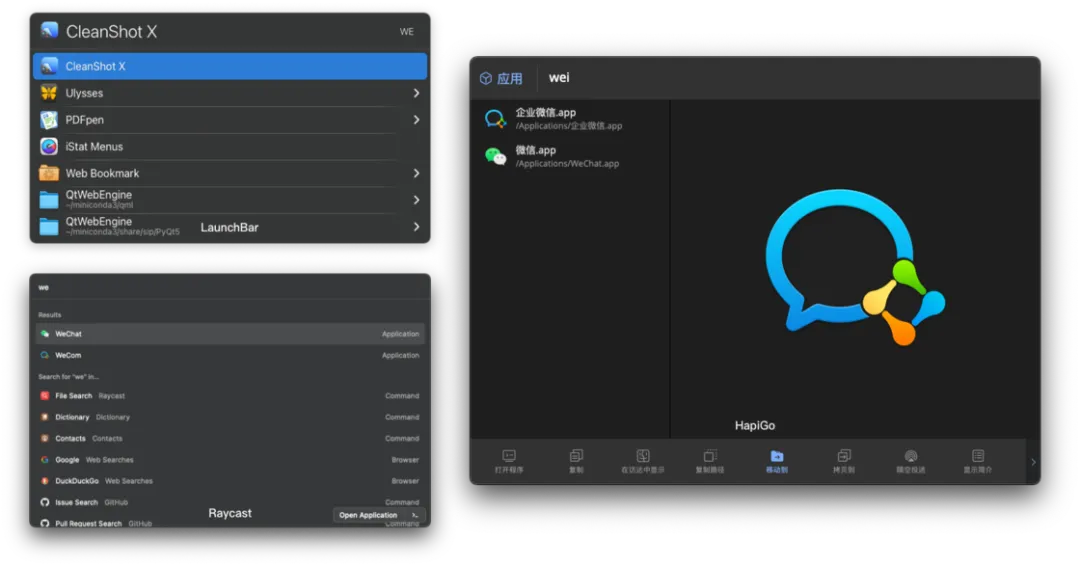Click the QtWebEngine folder icon under miniconda3/qml
The width and height of the screenshot is (1080, 567).
[x=49, y=200]
